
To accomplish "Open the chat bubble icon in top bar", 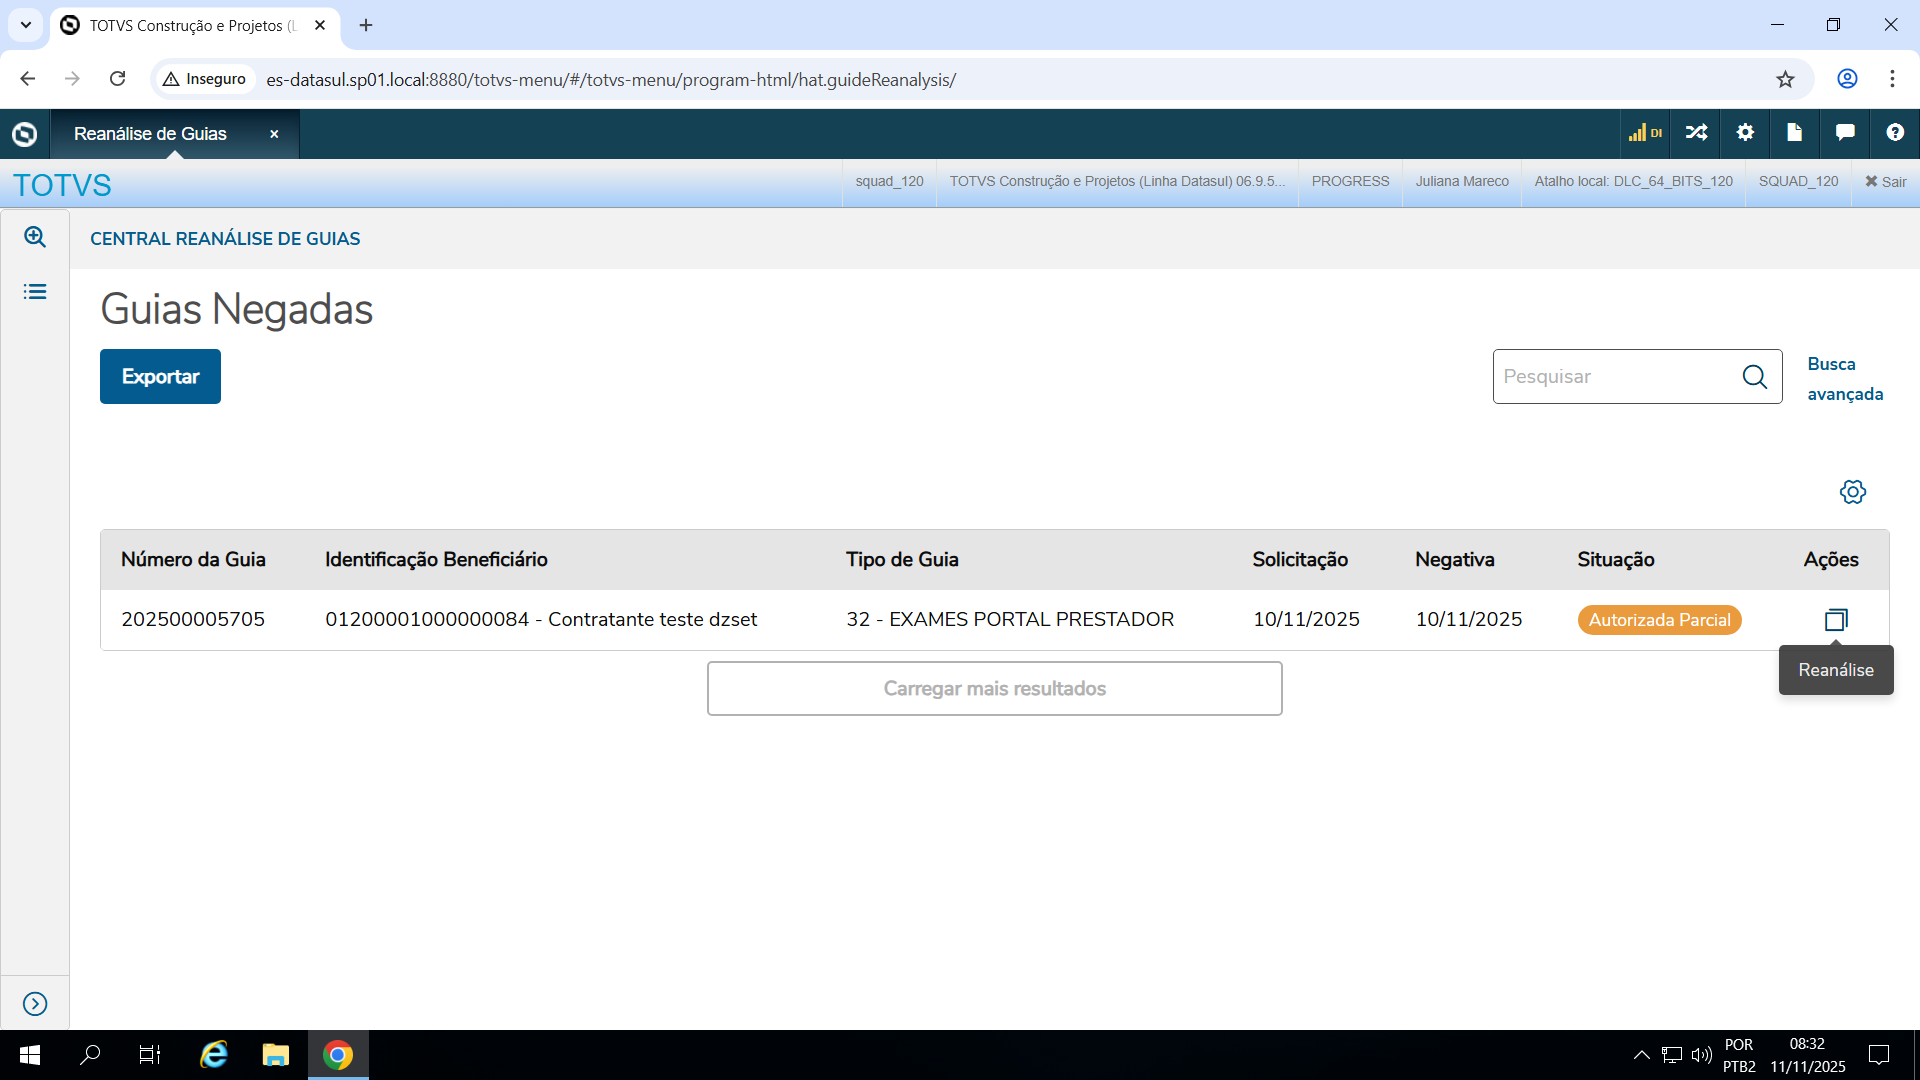I will 1844,133.
